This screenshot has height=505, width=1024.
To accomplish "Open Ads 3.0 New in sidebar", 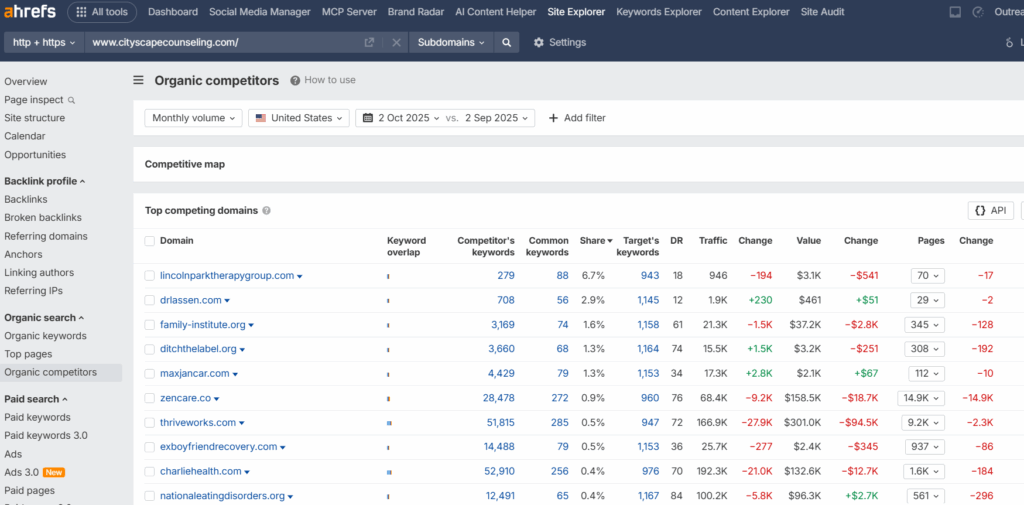I will point(35,472).
